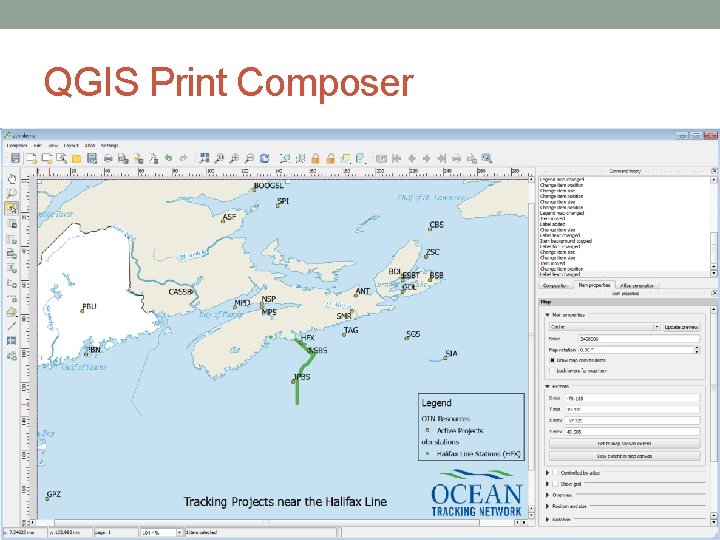Switch to the Item properties tab

594,285
